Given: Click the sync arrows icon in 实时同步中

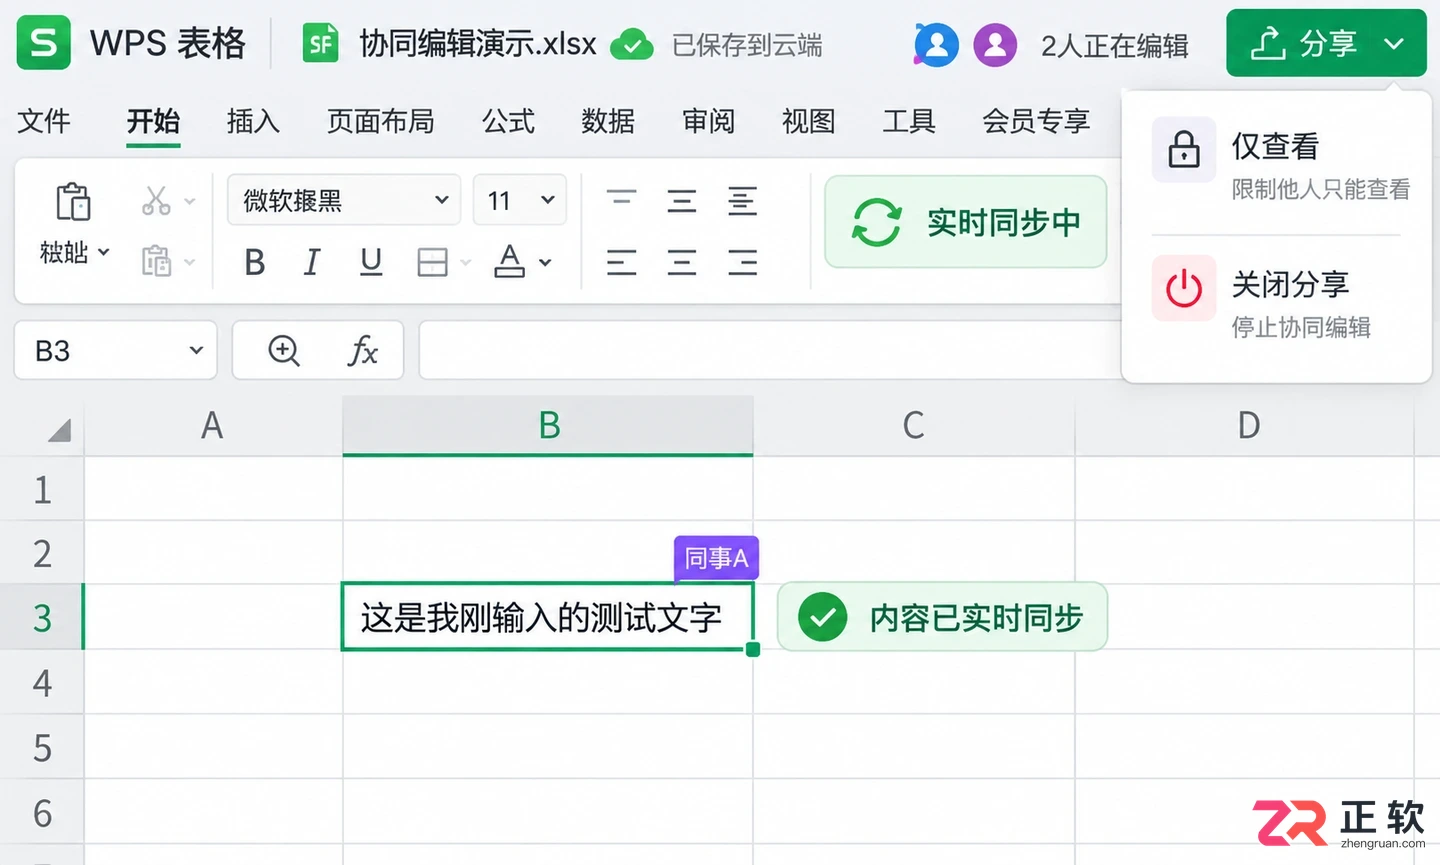Looking at the screenshot, I should (877, 222).
